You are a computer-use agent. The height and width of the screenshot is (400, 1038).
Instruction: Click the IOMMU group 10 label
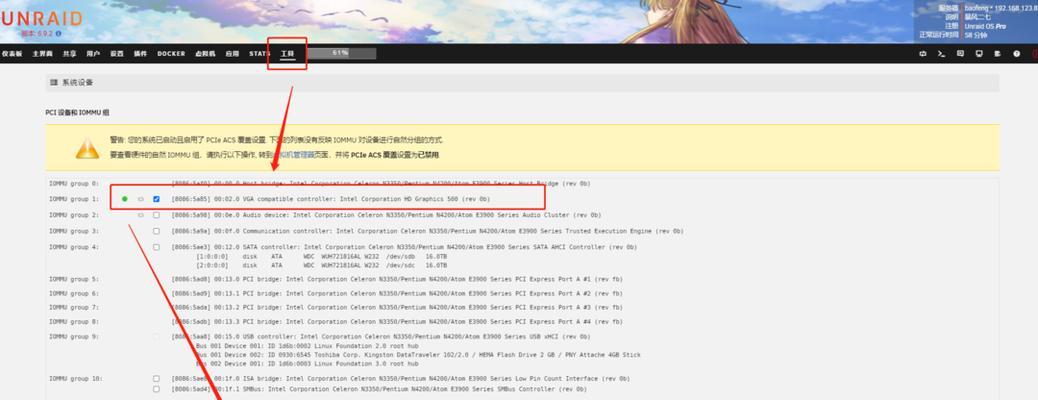pyautogui.click(x=76, y=379)
